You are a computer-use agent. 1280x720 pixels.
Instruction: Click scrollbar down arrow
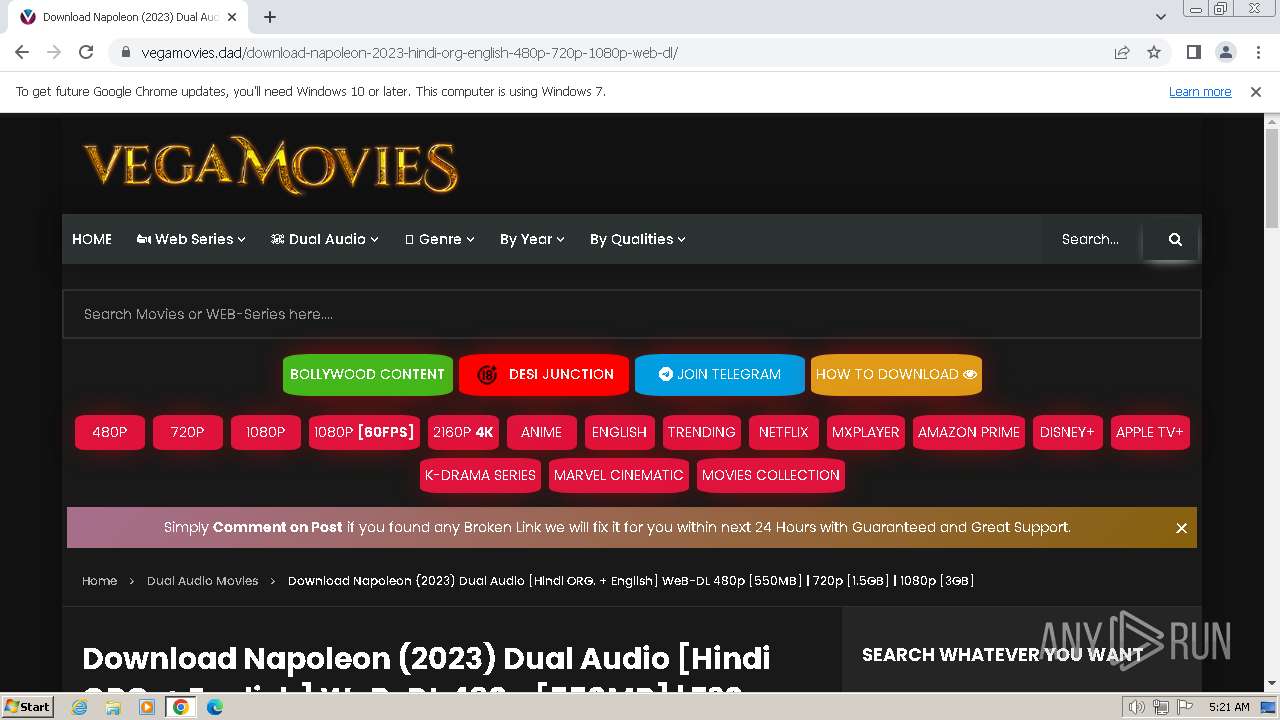point(1272,683)
